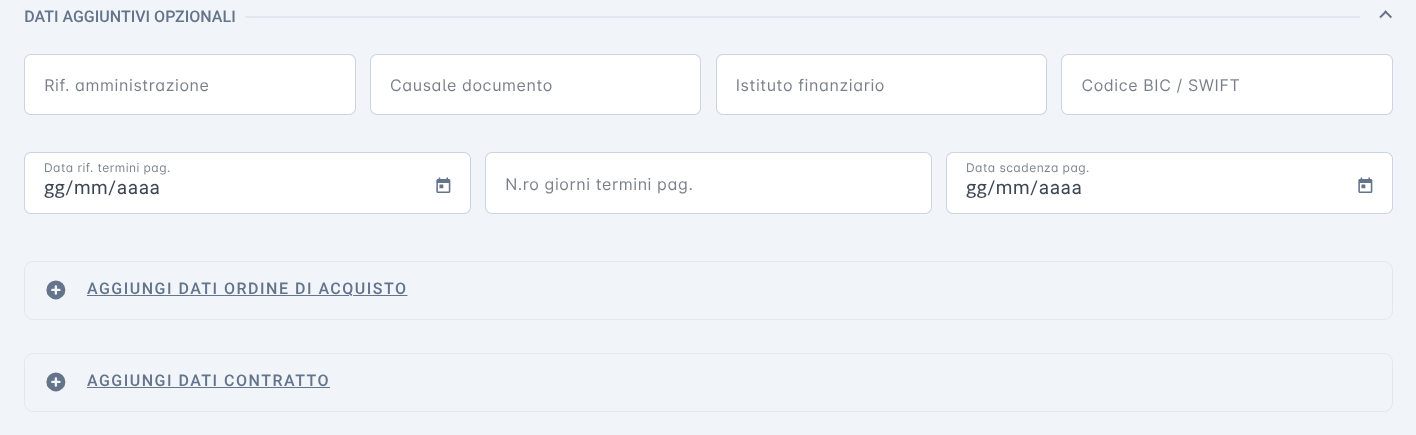Focus the Rif. amministrazione field

pyautogui.click(x=190, y=85)
